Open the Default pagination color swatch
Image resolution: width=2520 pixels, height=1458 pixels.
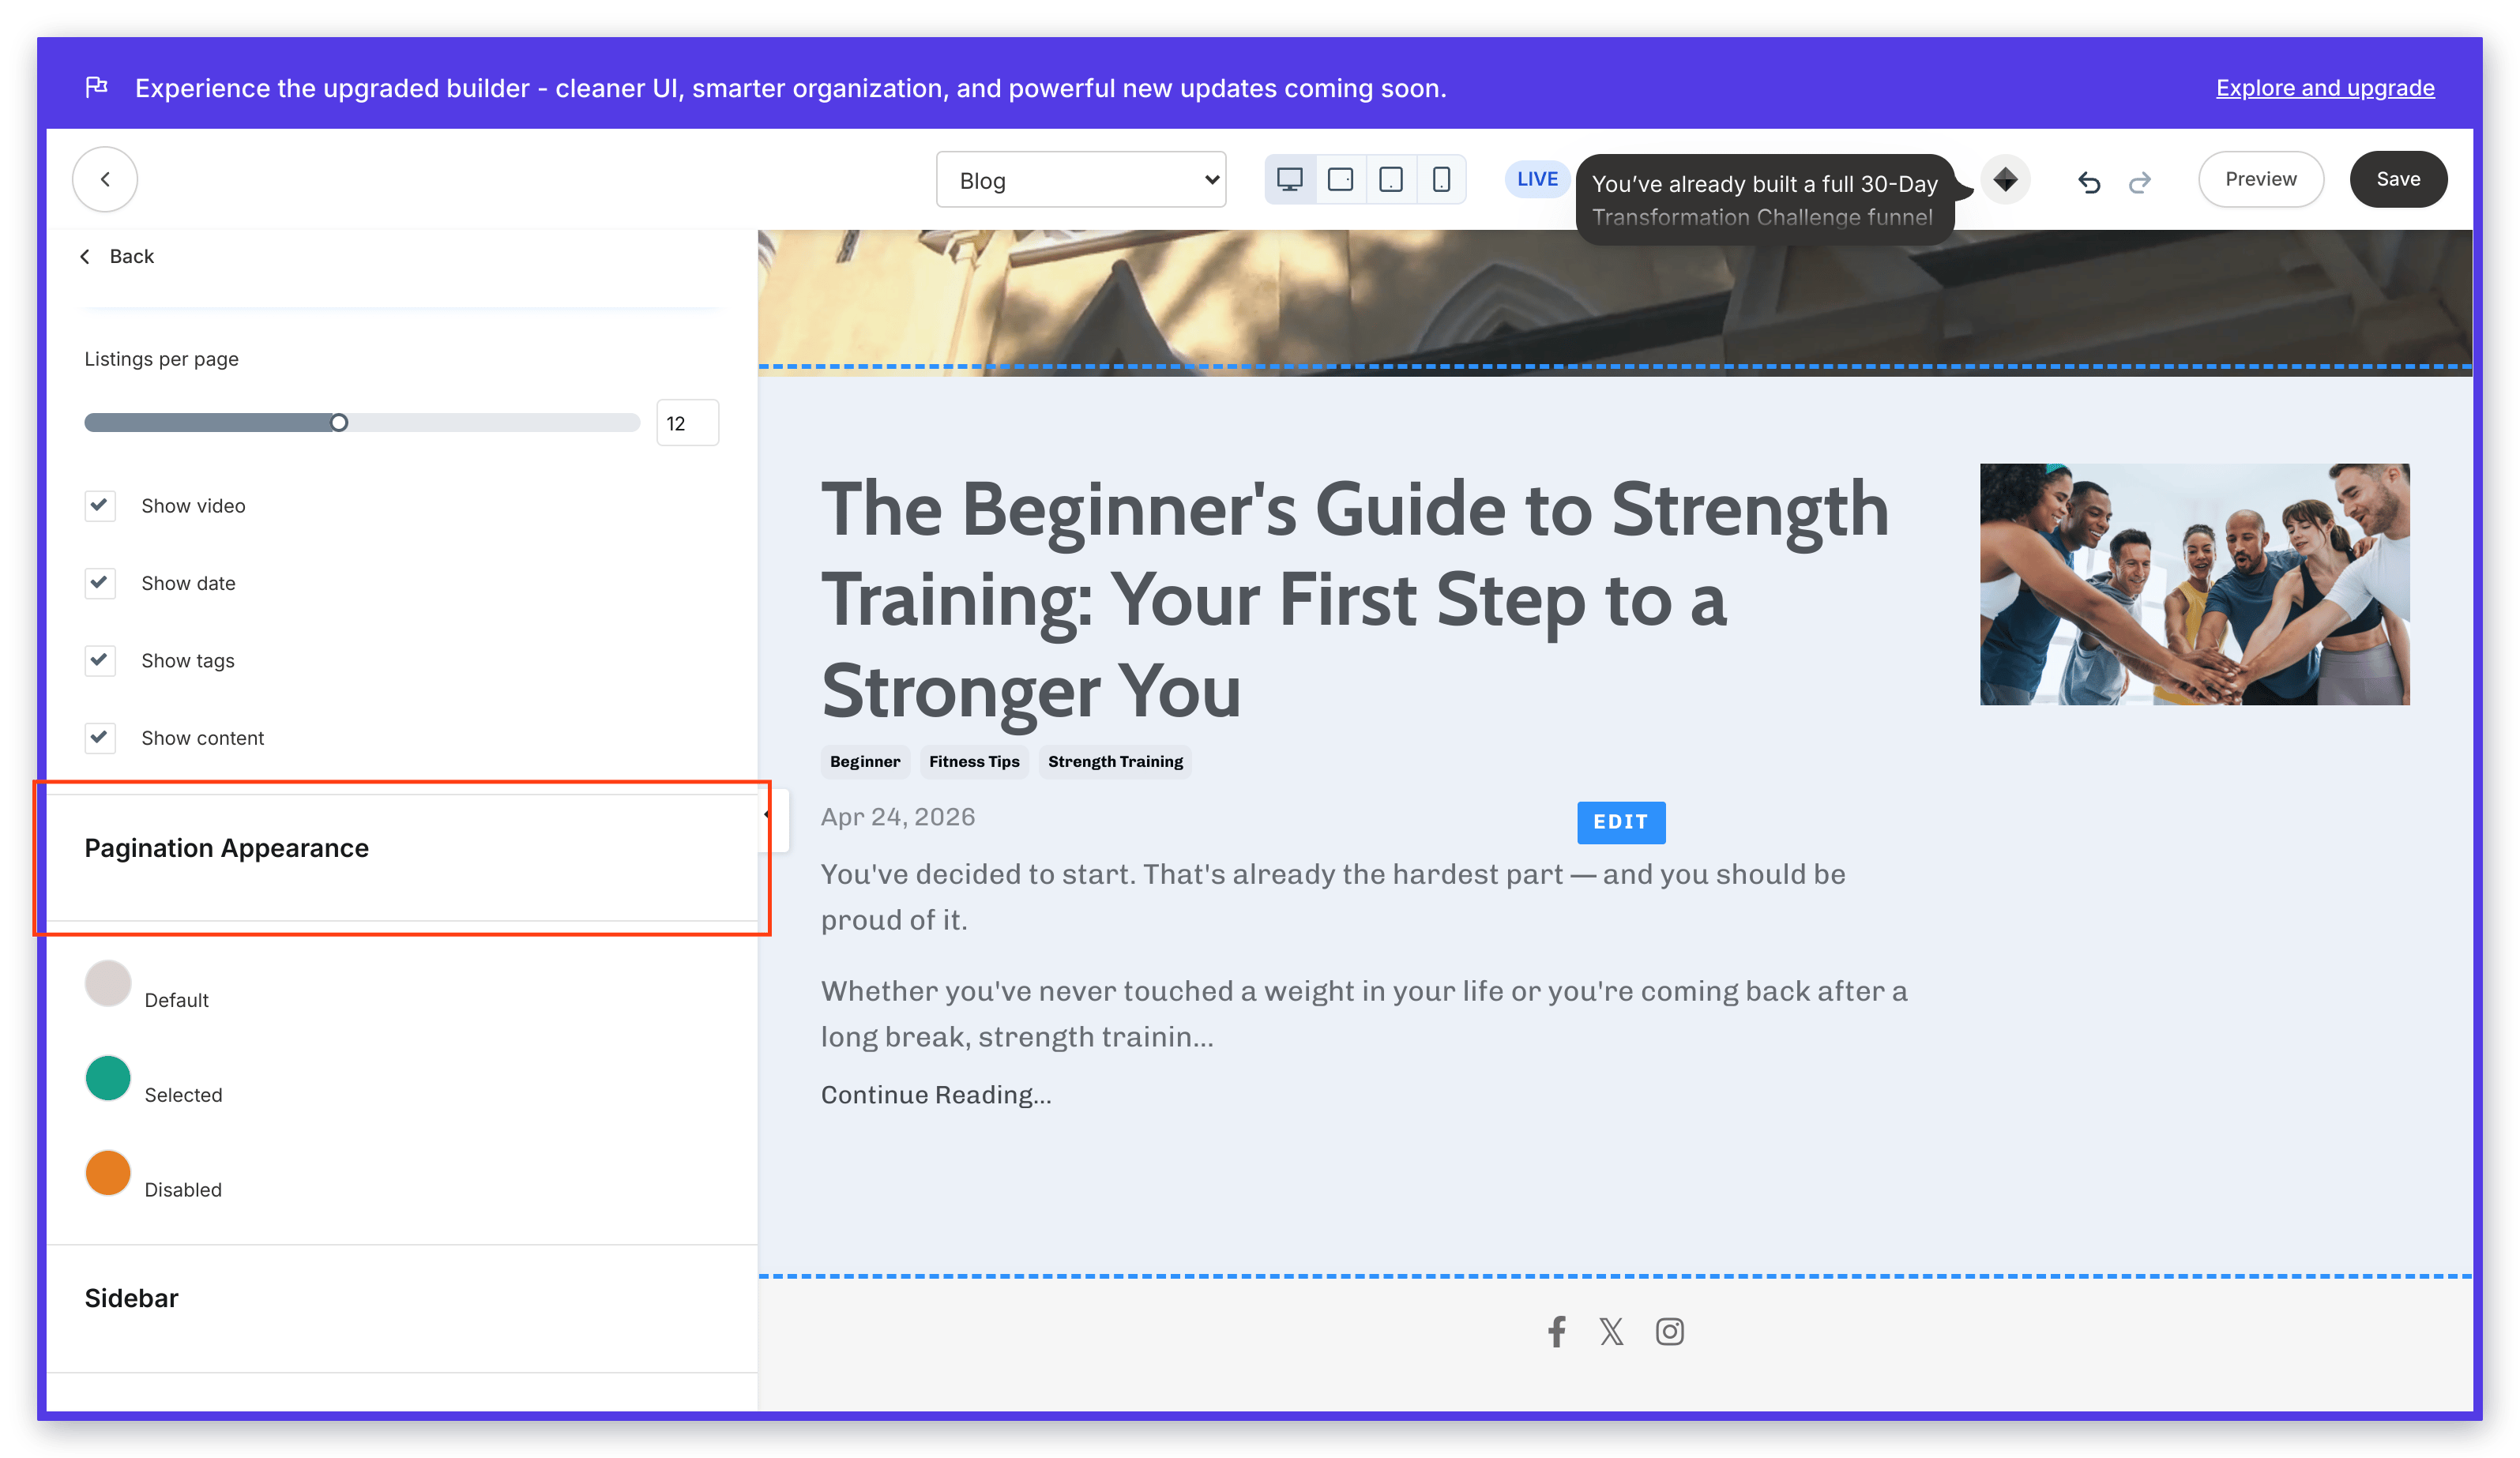(x=108, y=984)
